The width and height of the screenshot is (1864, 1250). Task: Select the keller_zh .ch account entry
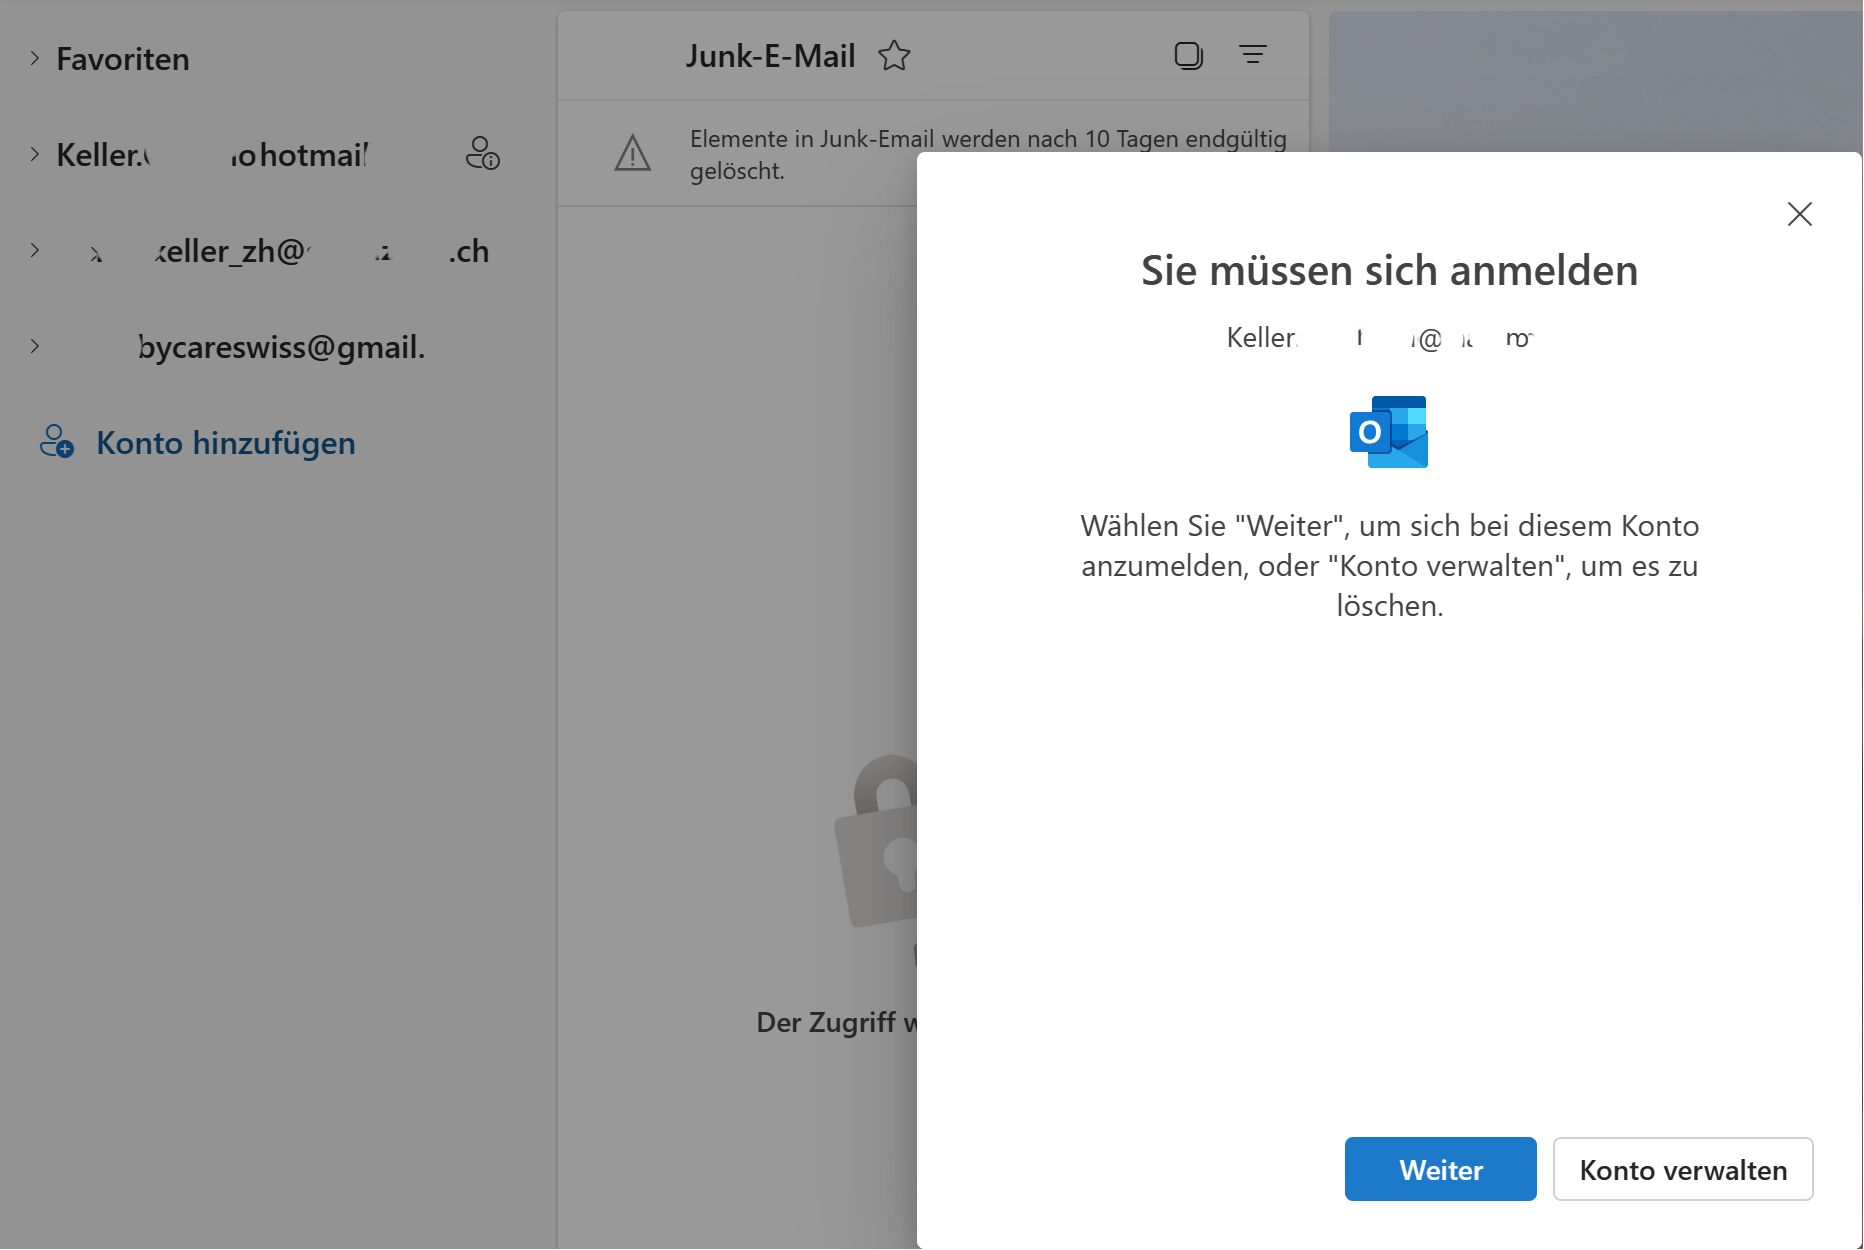(x=289, y=251)
